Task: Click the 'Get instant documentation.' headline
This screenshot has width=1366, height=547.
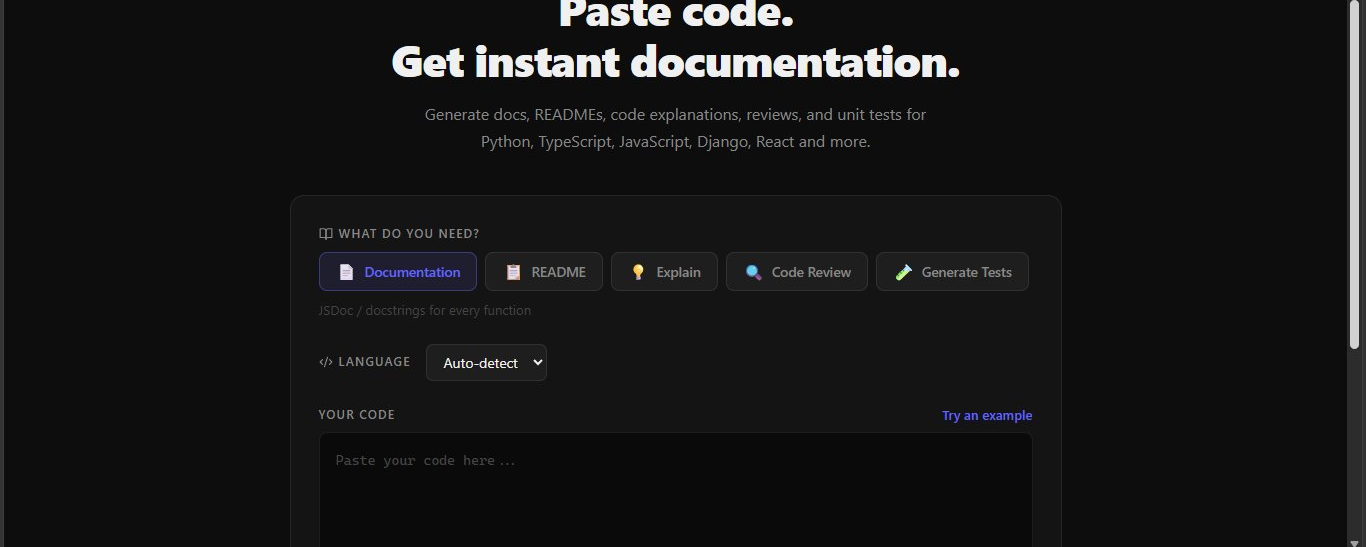Action: 676,62
